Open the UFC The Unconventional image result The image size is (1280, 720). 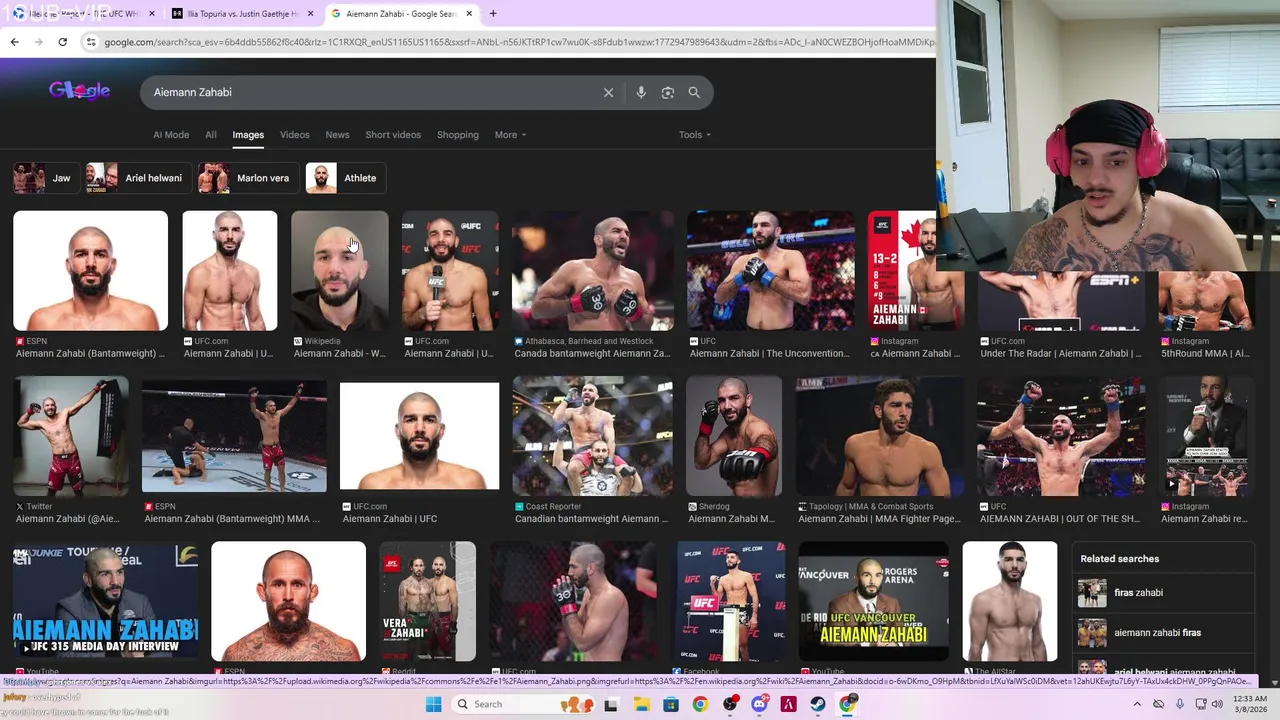771,270
